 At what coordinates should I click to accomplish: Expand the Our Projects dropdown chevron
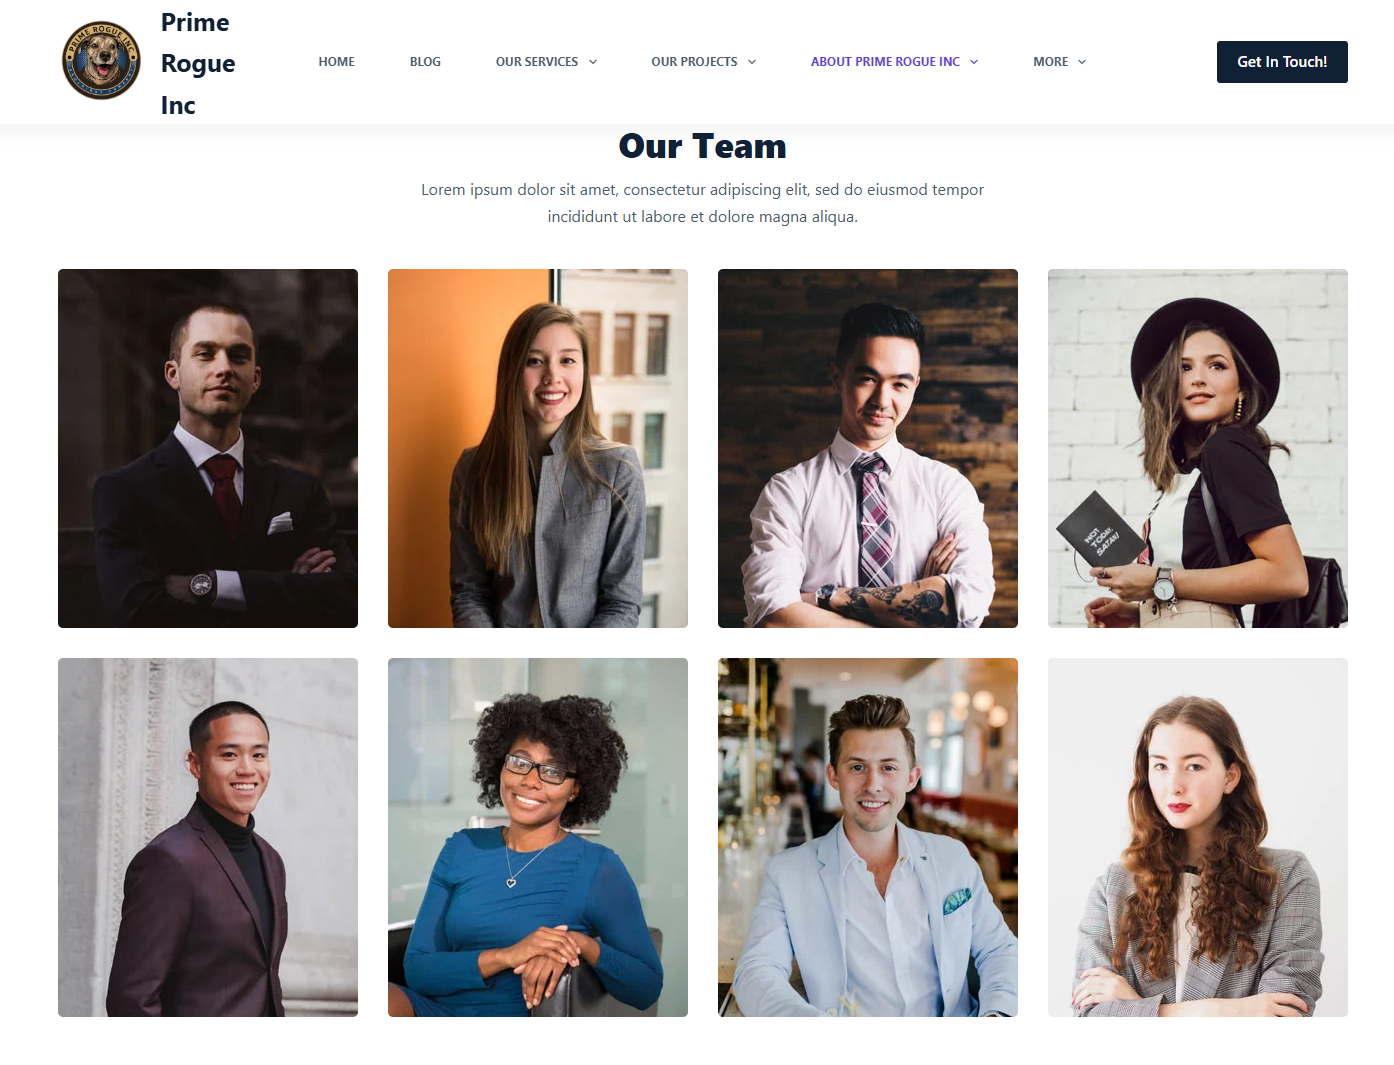752,62
